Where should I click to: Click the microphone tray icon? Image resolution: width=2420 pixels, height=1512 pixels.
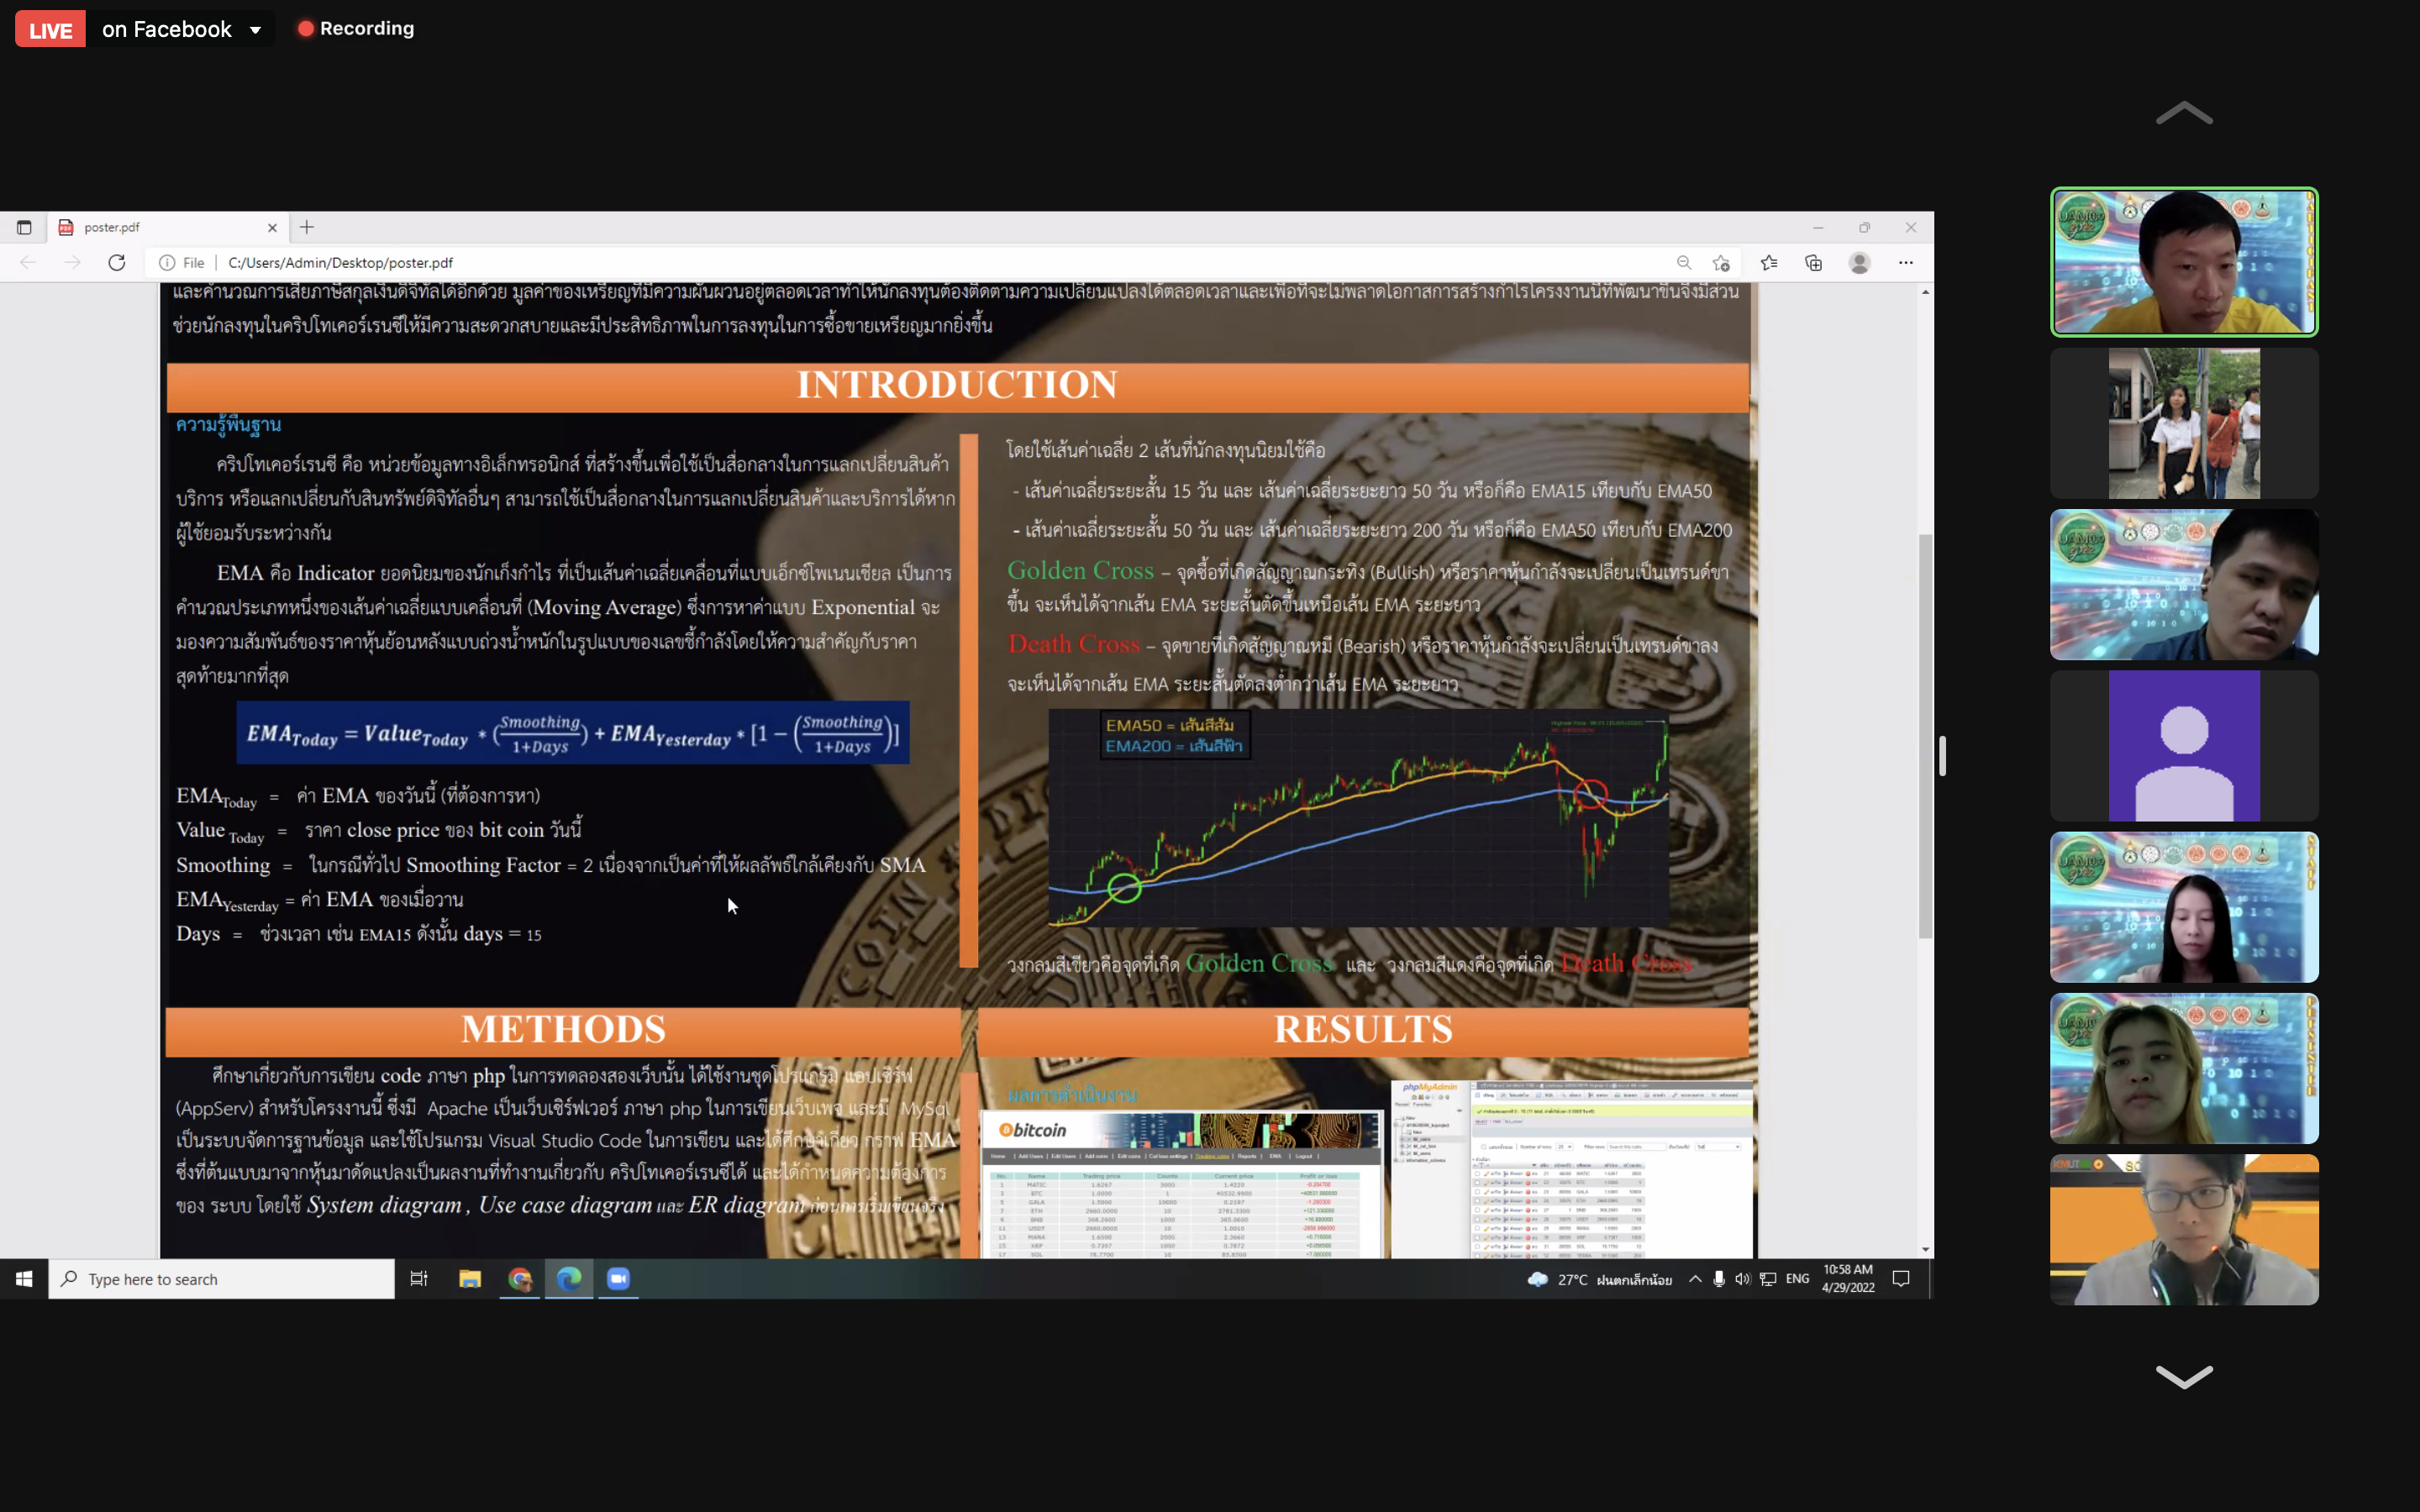(x=1719, y=1279)
